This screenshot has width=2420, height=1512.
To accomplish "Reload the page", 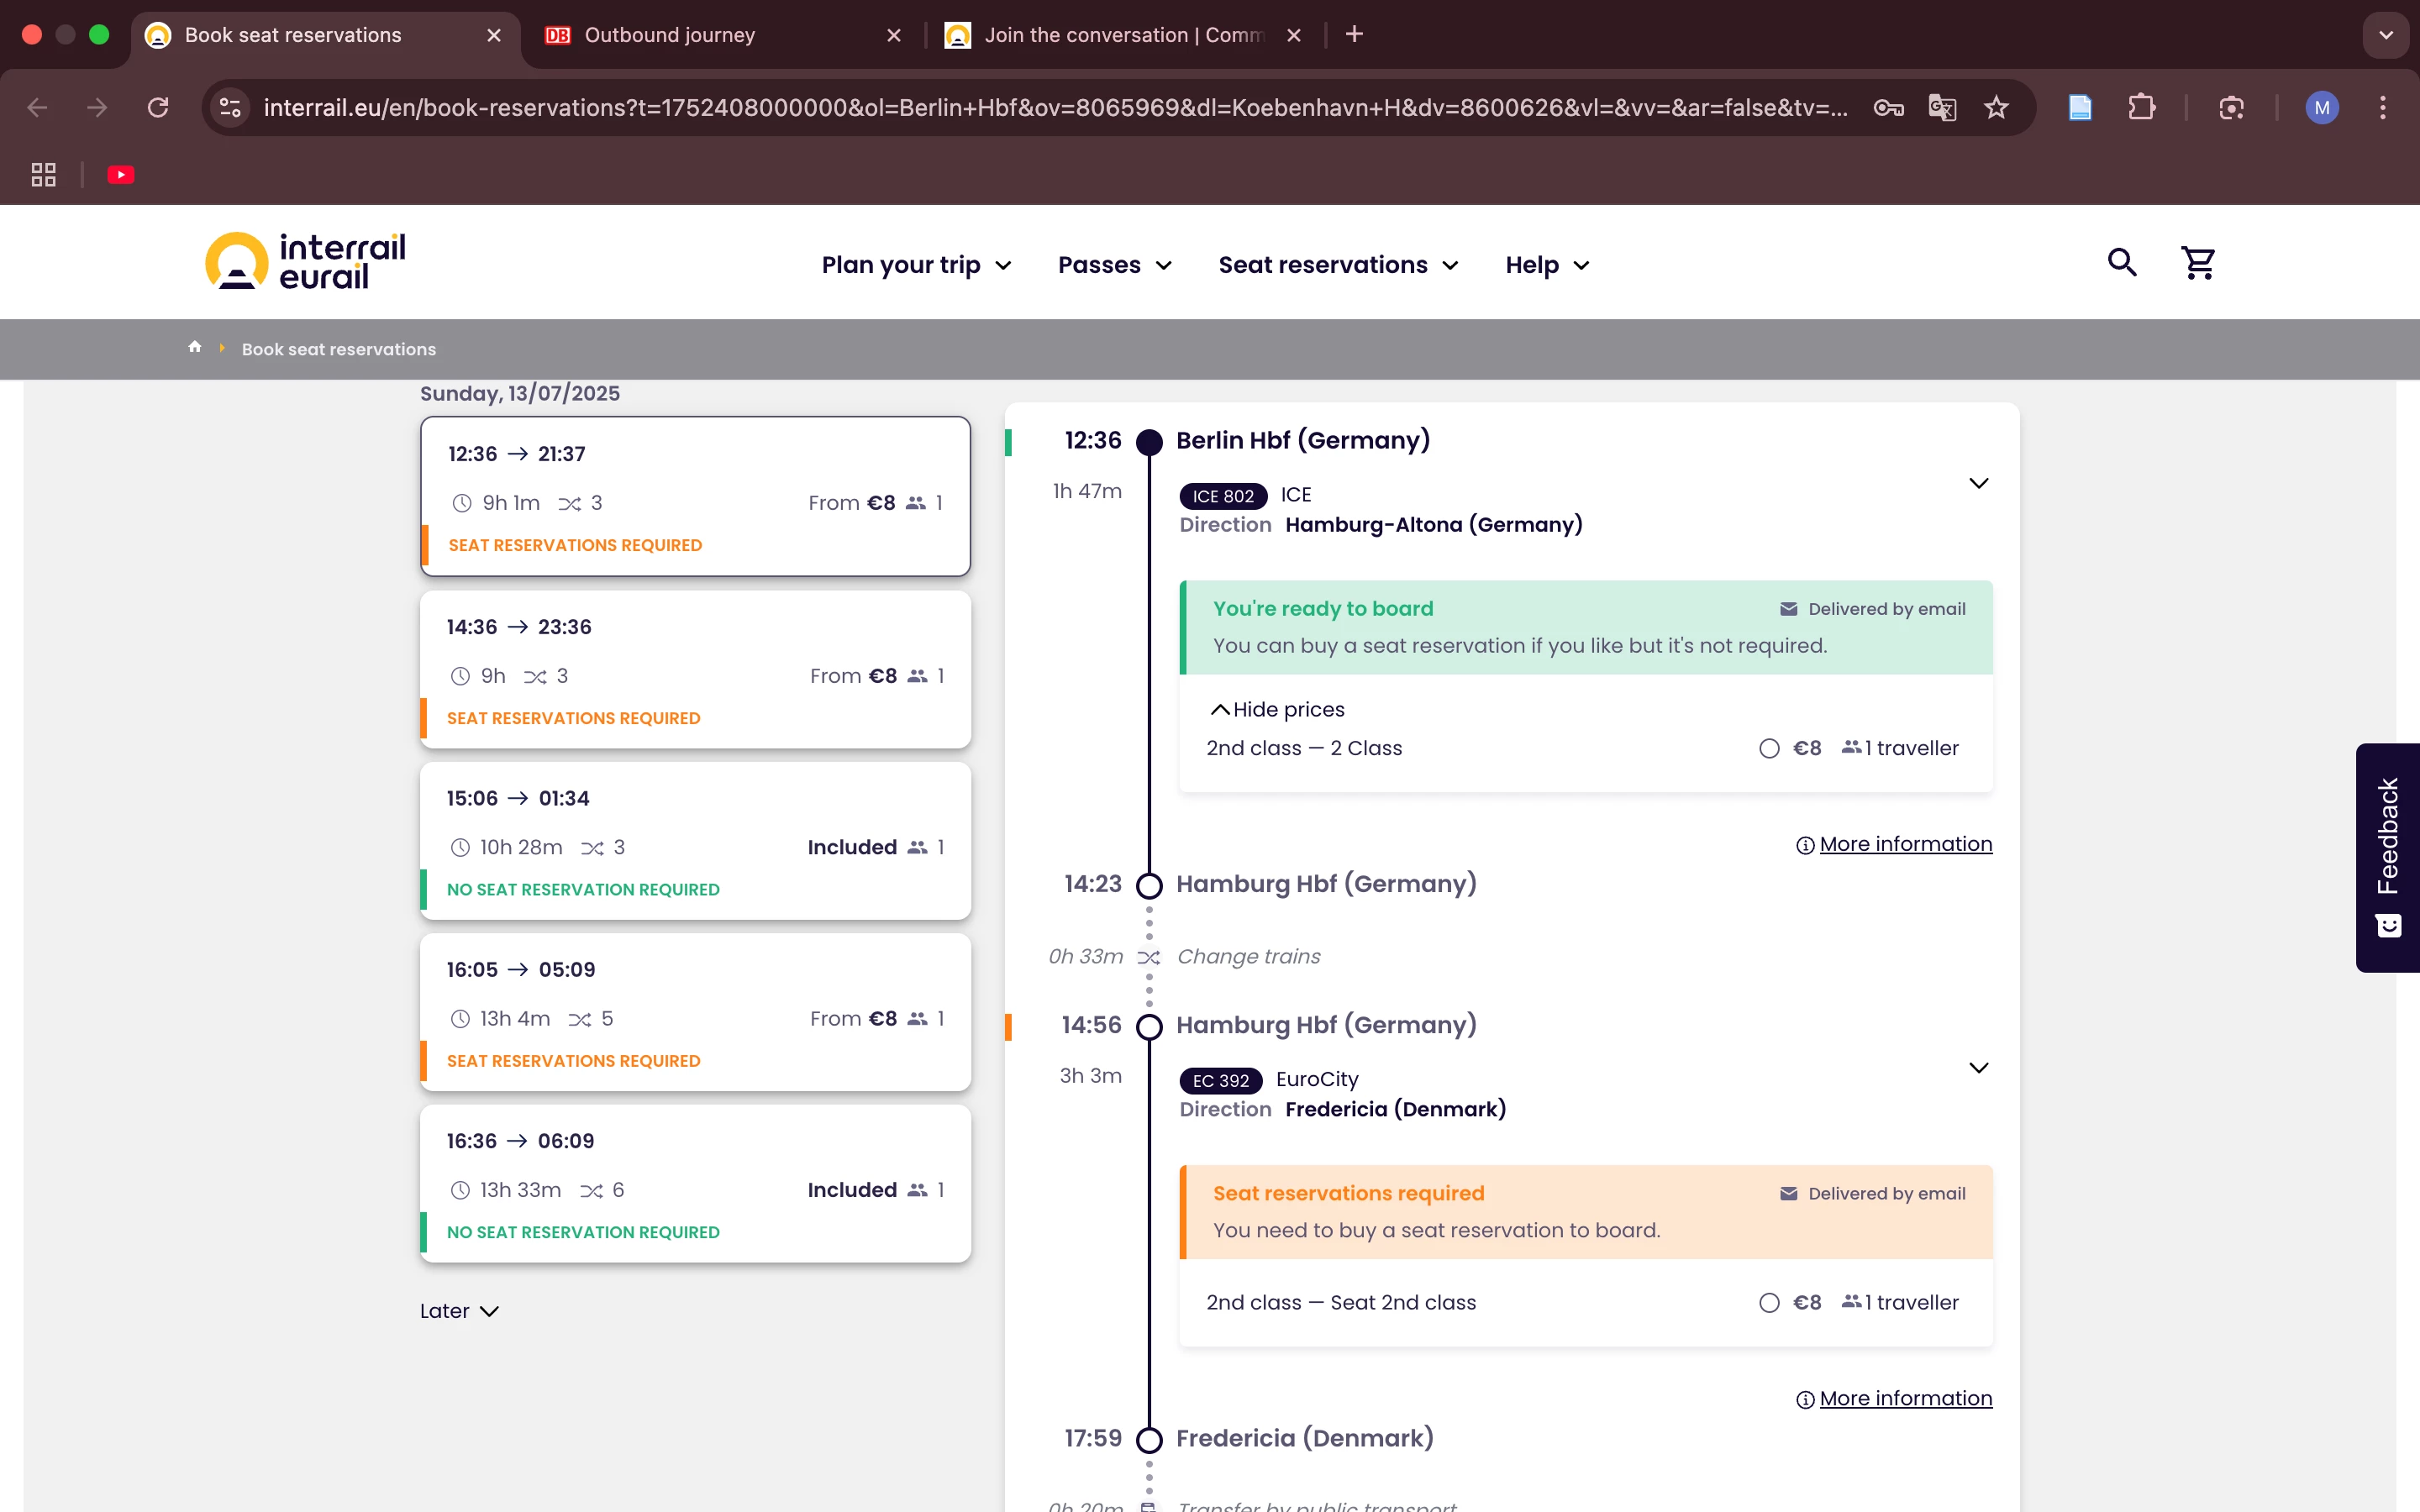I will [x=158, y=108].
